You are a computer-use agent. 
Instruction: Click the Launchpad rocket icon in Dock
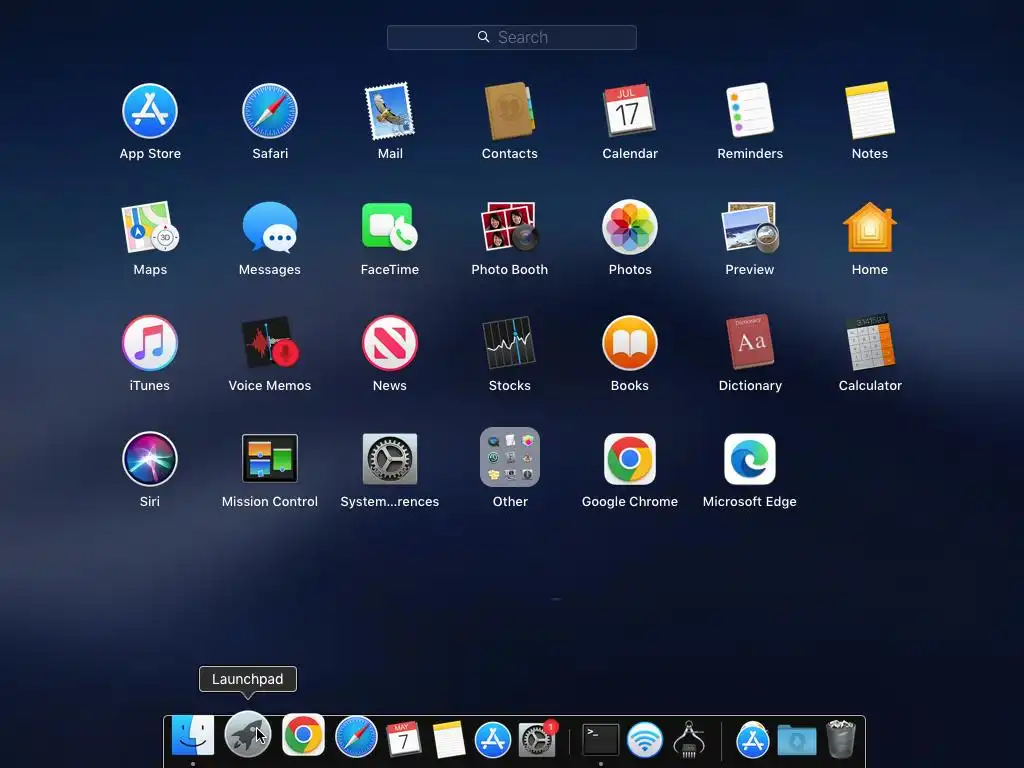(x=248, y=734)
